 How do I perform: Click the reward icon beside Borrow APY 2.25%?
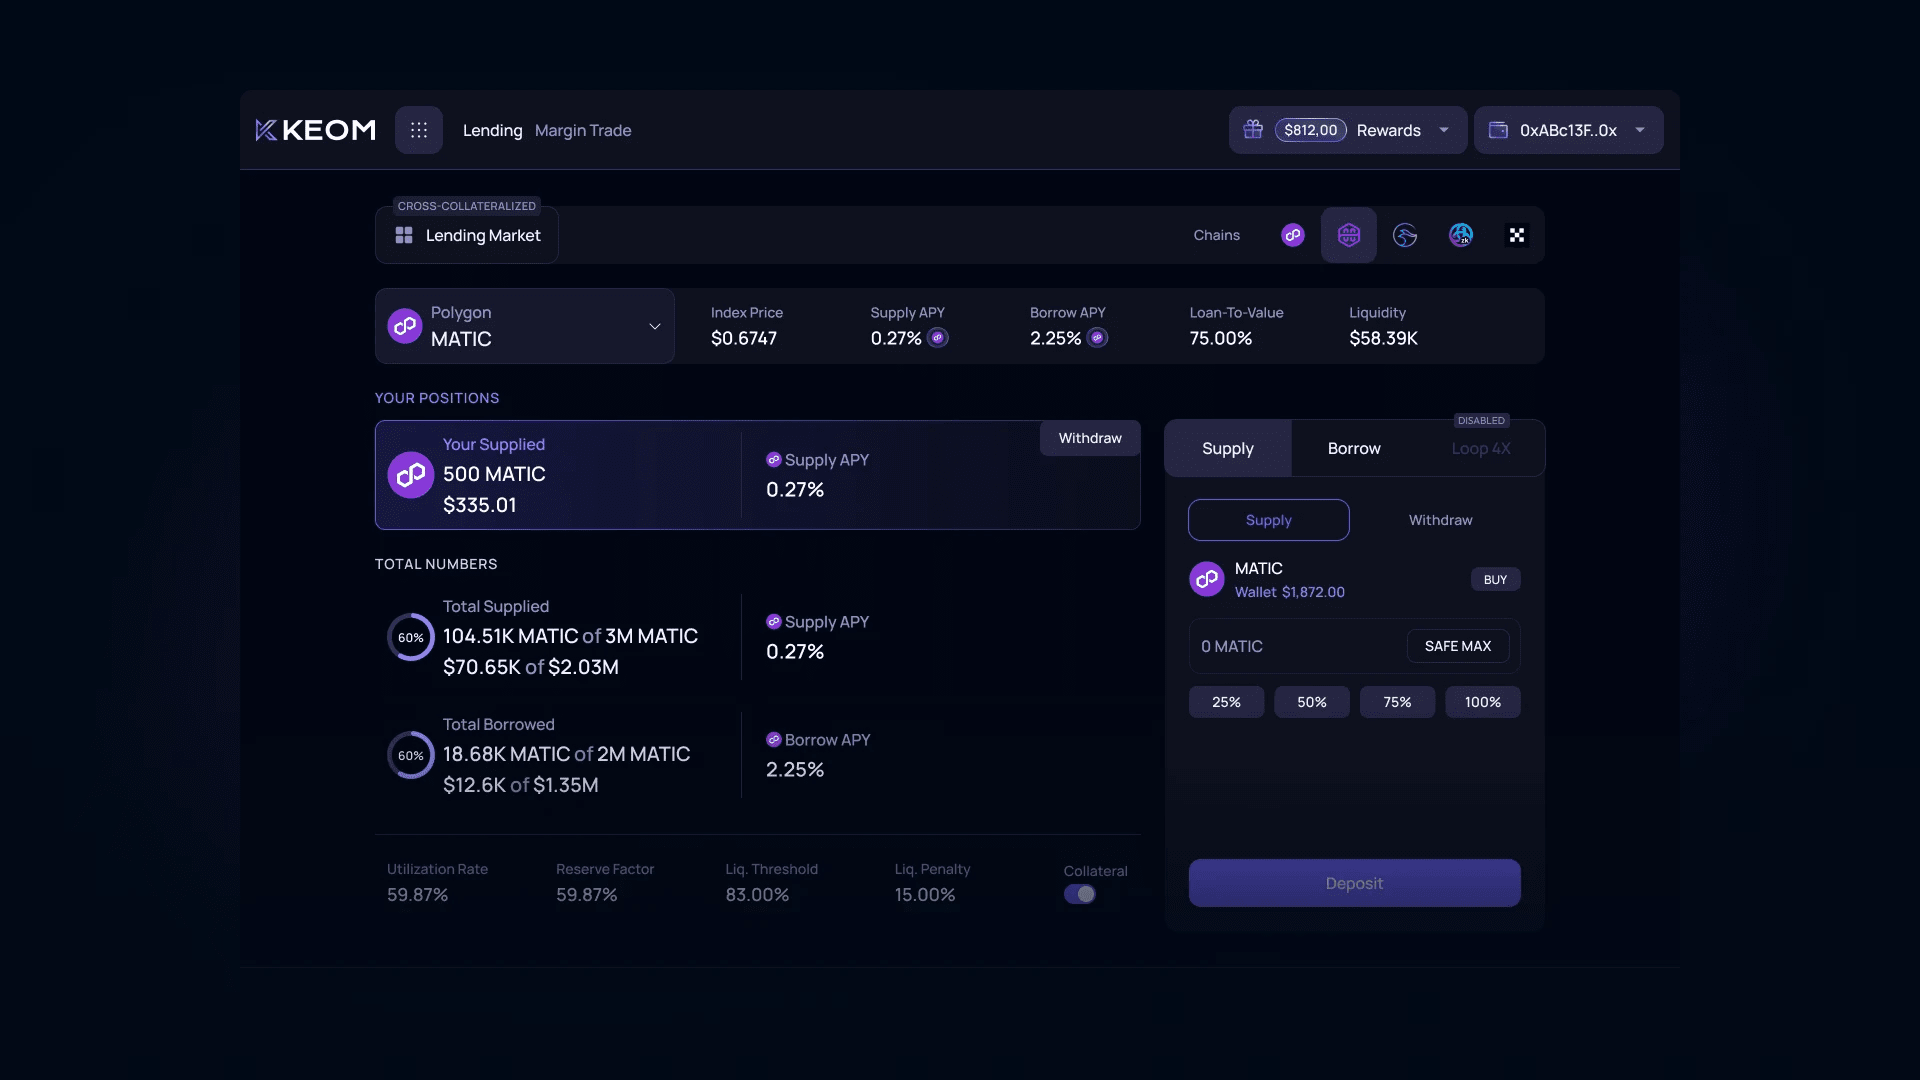[1097, 338]
